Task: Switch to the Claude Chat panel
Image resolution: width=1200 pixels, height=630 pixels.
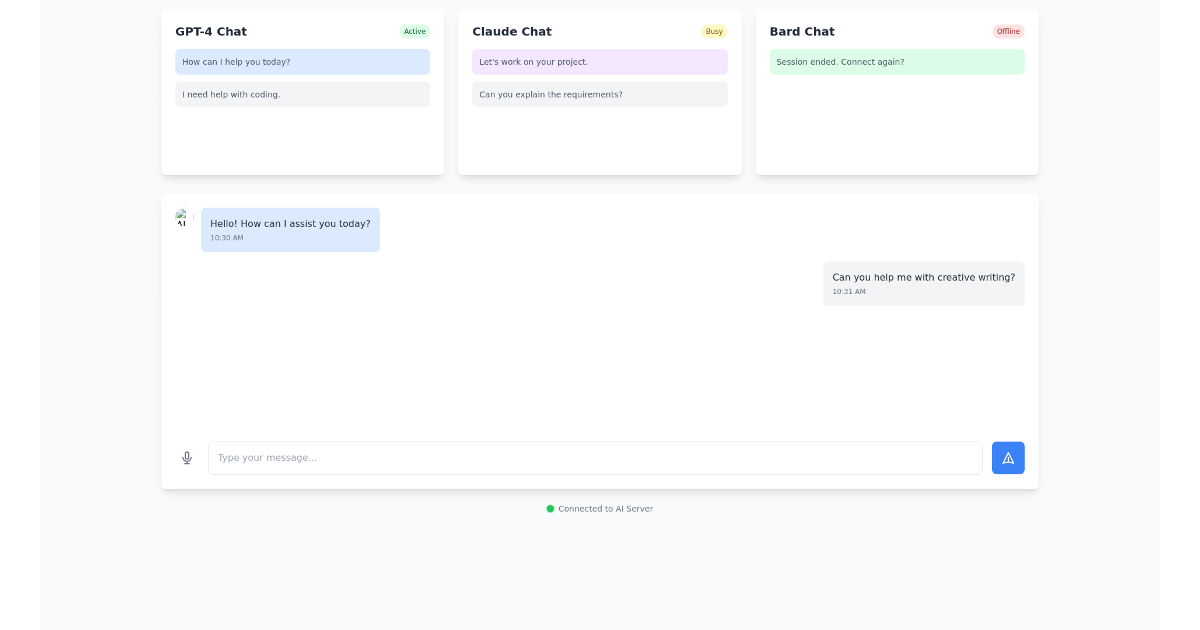Action: tap(512, 31)
